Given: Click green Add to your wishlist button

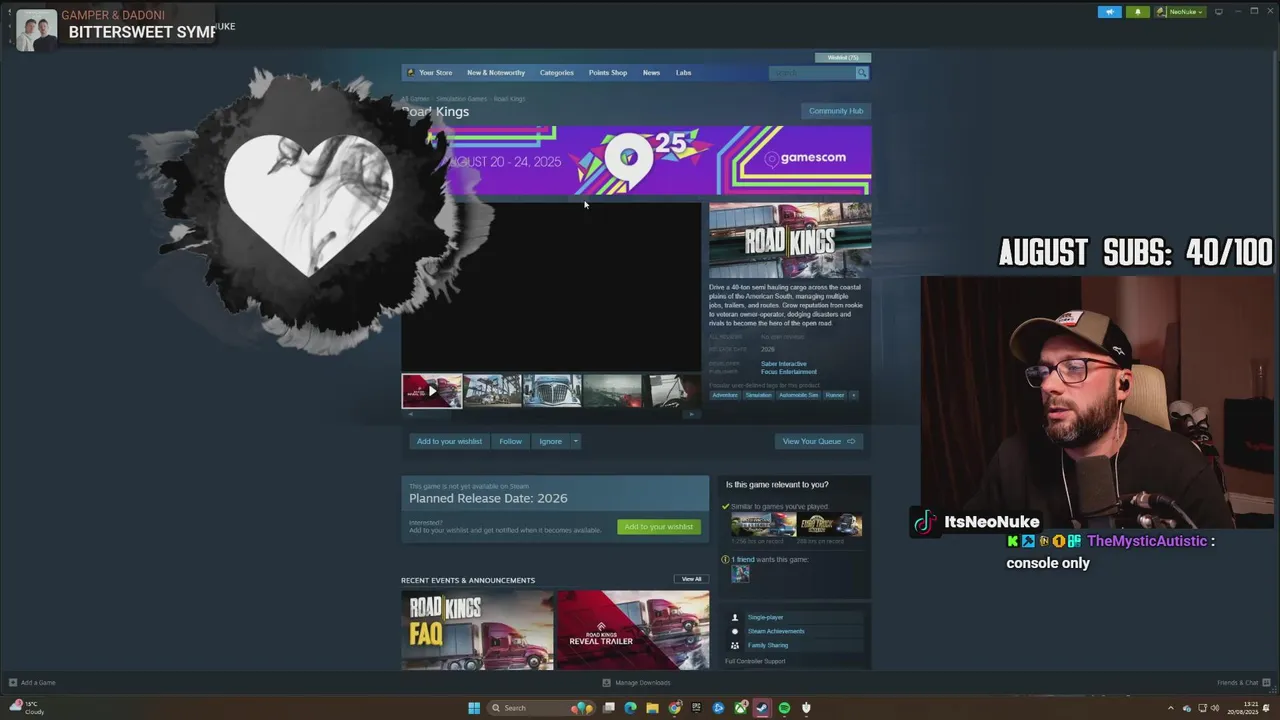Looking at the screenshot, I should pyautogui.click(x=659, y=527).
